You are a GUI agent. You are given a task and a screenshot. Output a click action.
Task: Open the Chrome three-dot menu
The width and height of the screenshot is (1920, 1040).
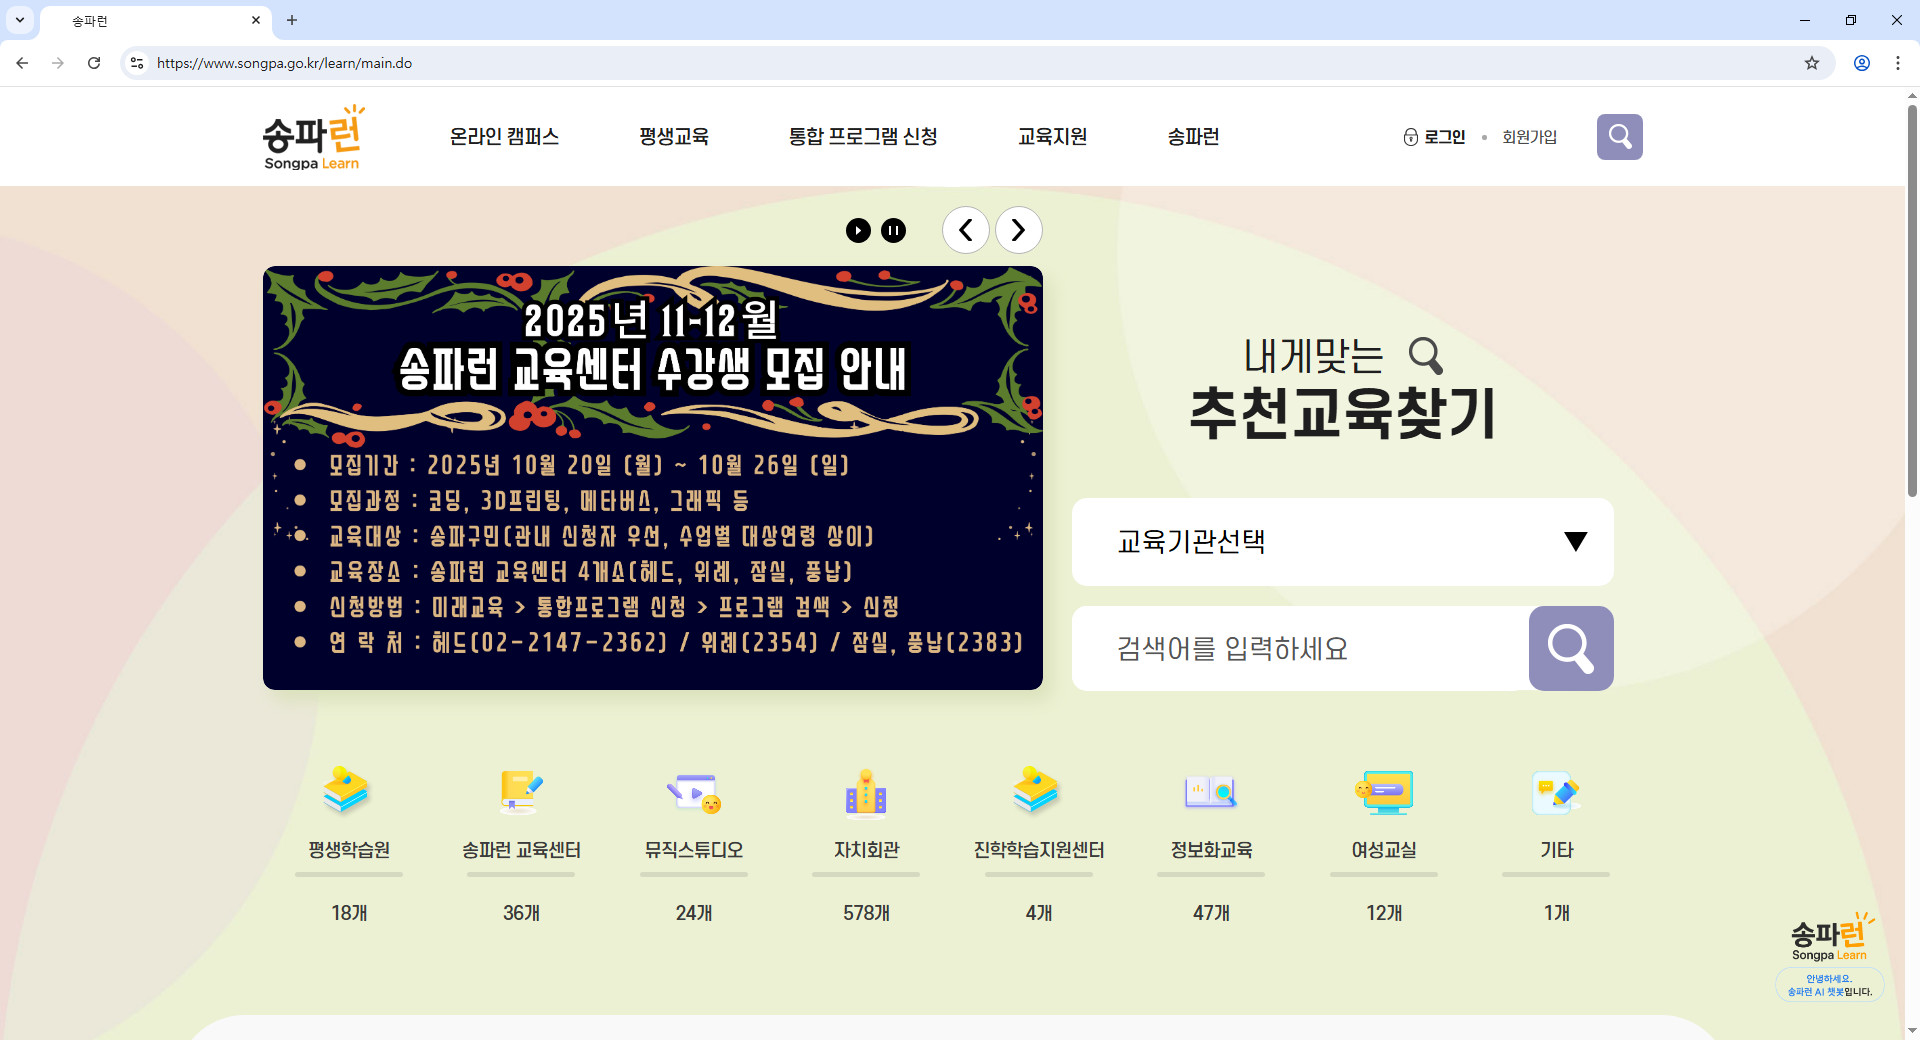click(x=1897, y=63)
